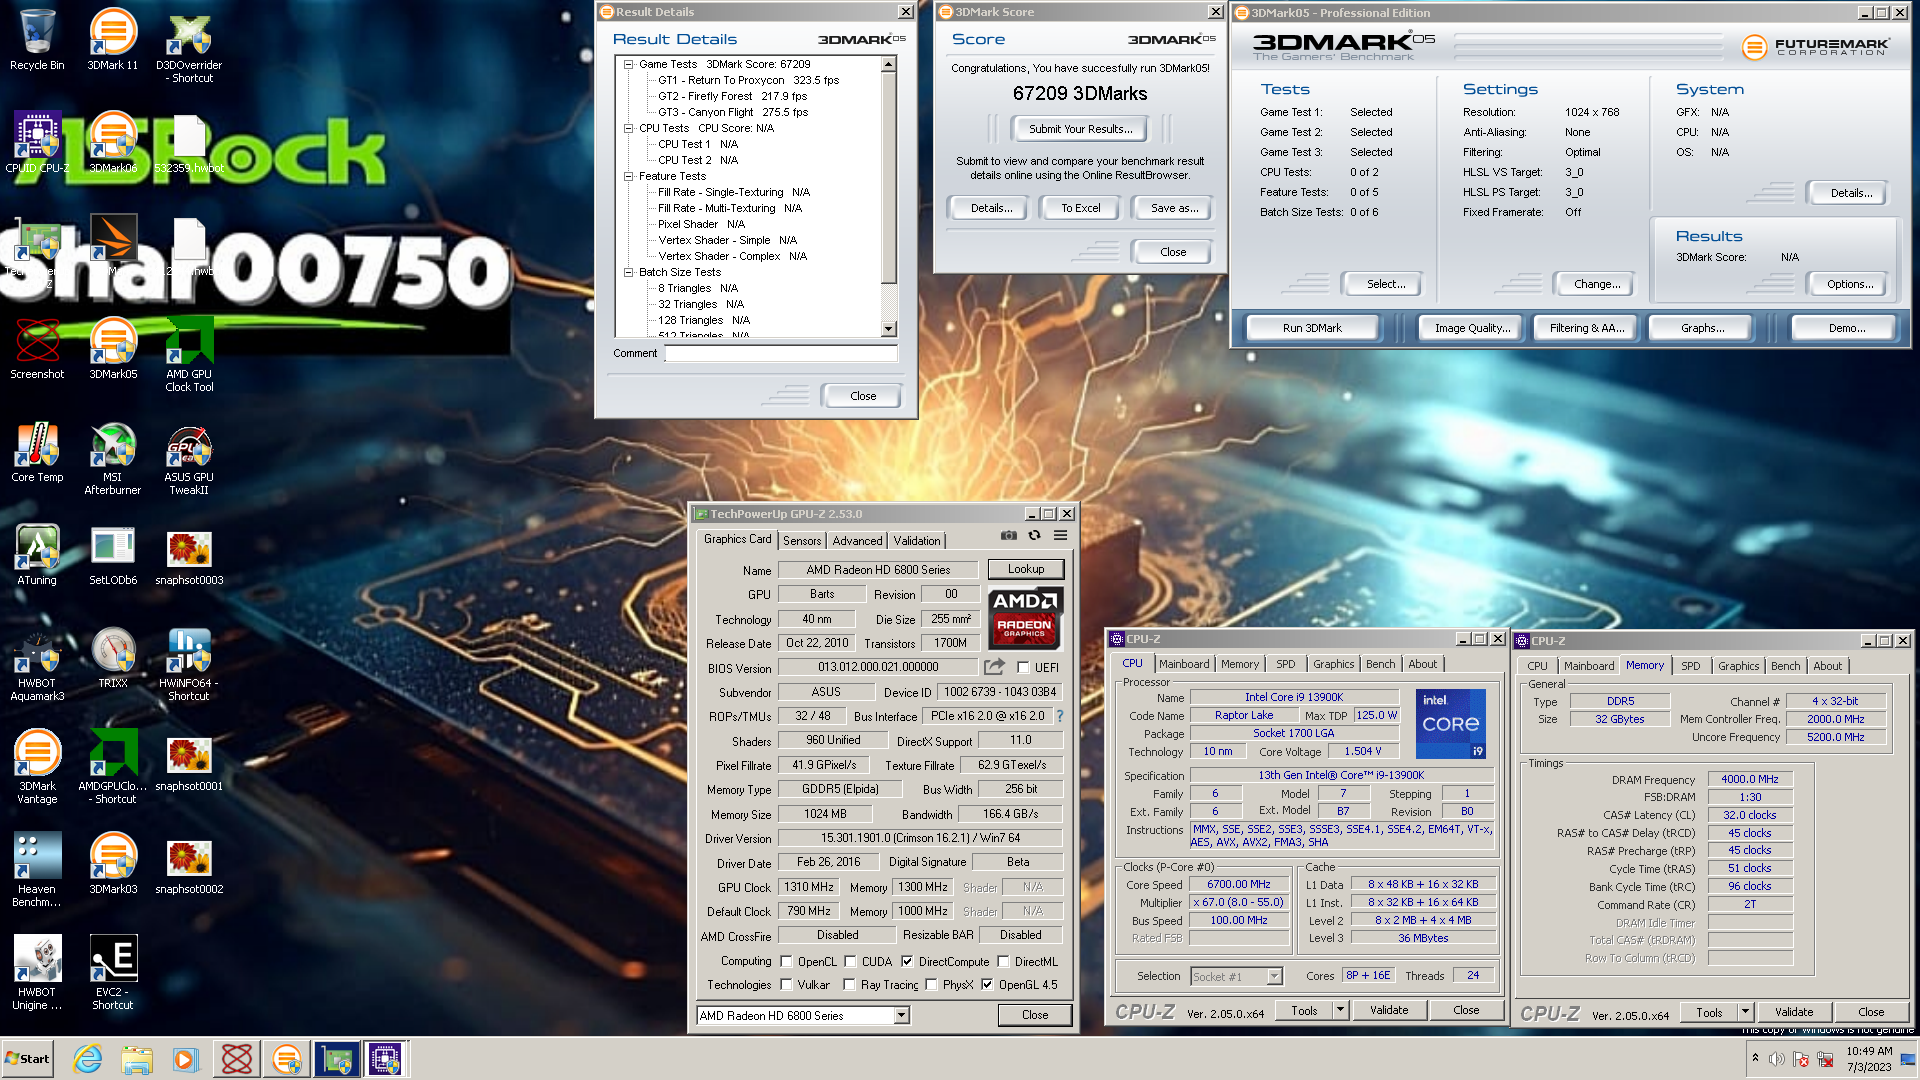Click GPU-Z BIOS export share icon
This screenshot has height=1080, width=1920.
[x=995, y=667]
